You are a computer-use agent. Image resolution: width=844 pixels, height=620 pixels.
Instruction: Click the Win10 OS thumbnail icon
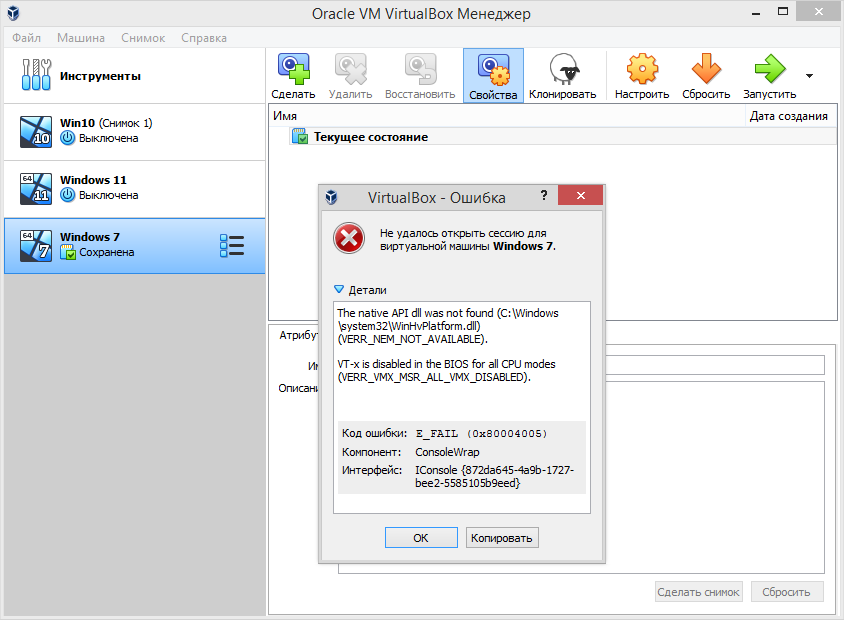[36, 132]
